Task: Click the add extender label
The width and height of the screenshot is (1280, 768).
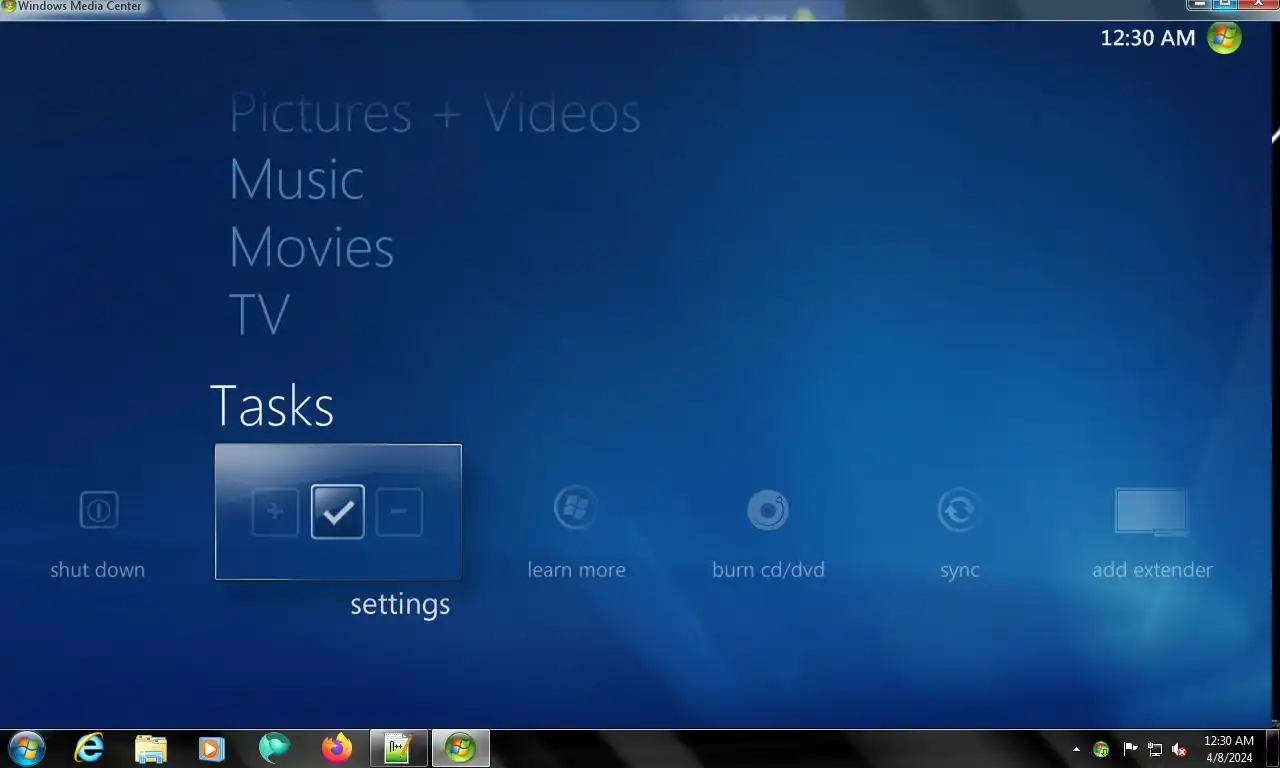Action: coord(1152,570)
